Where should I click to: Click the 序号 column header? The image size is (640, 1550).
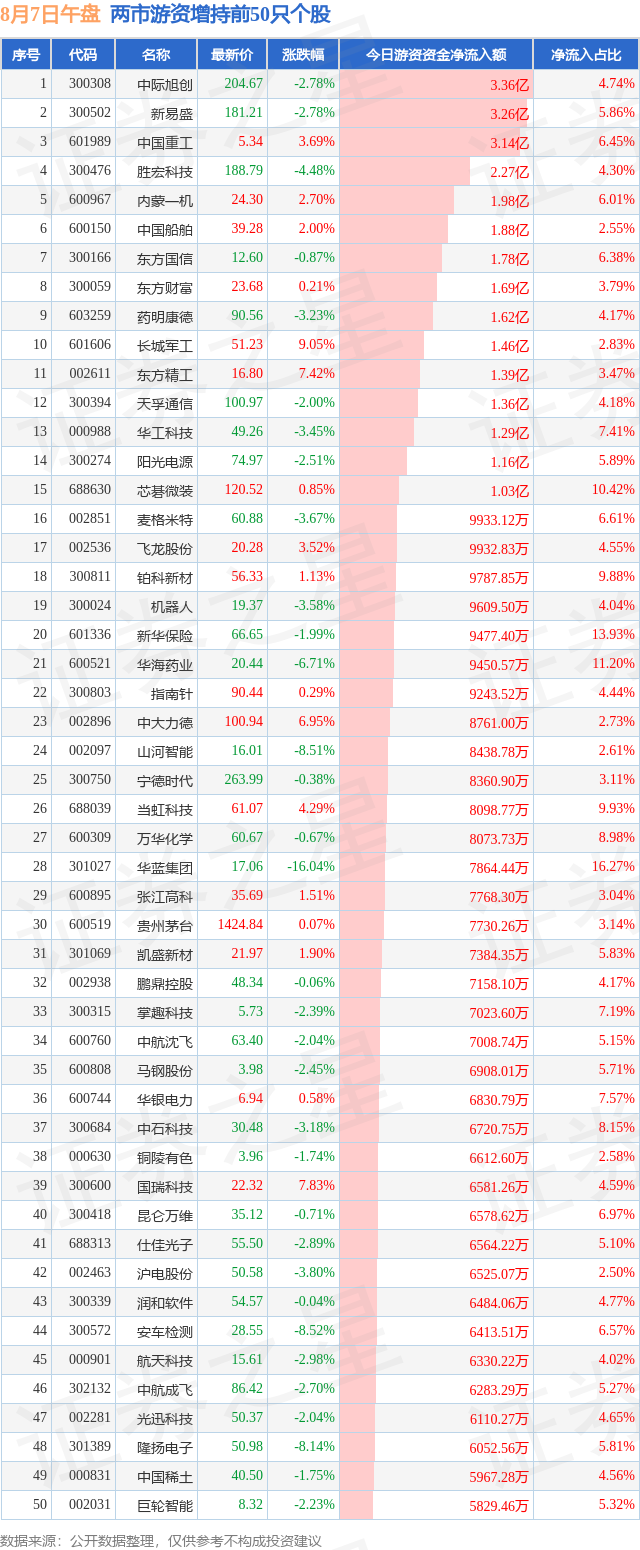(x=26, y=55)
